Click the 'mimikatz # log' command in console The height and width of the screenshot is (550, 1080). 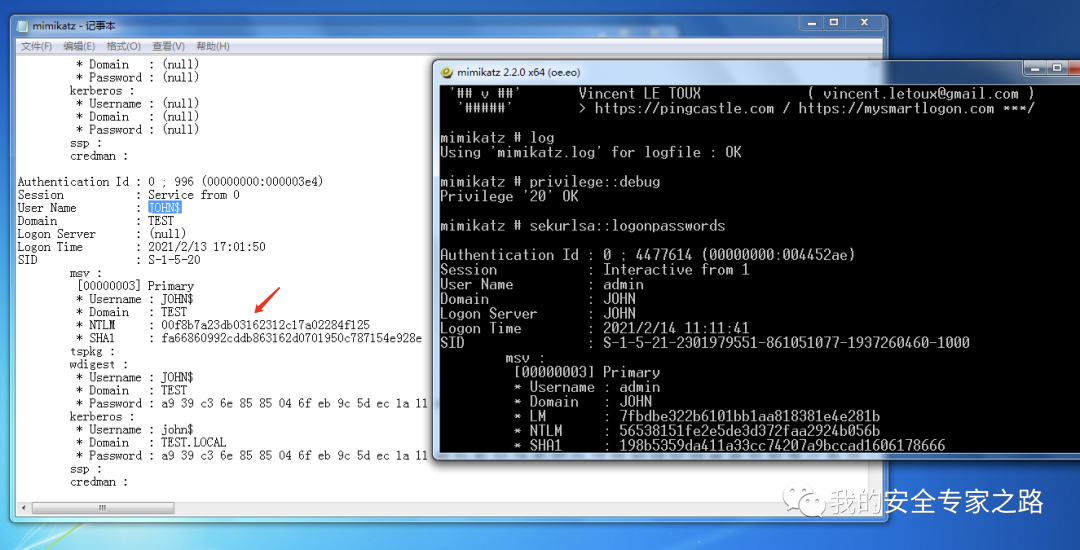click(x=497, y=138)
